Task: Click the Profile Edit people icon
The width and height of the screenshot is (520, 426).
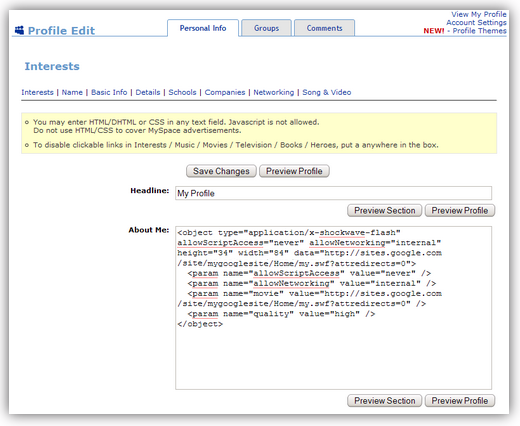Action: 19,30
